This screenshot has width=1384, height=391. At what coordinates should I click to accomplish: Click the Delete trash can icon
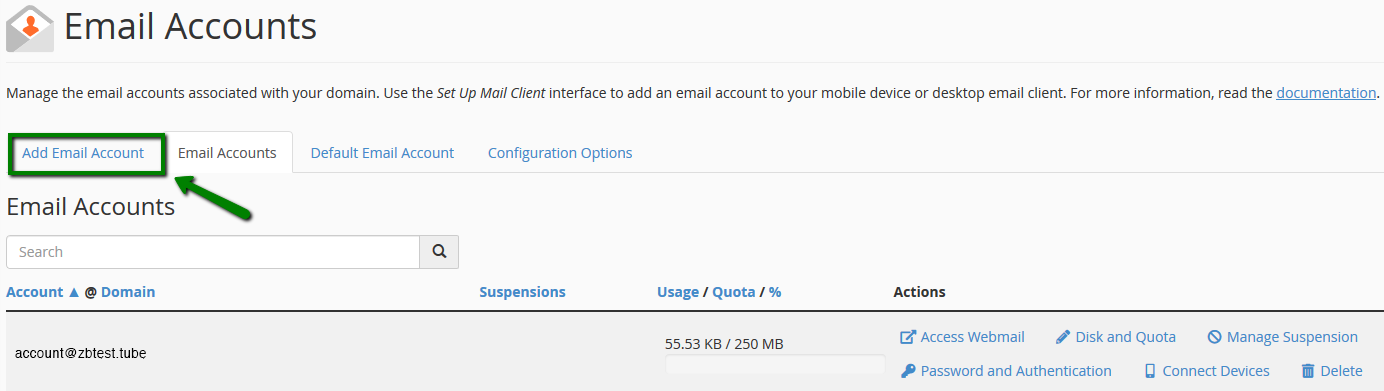(x=1307, y=371)
